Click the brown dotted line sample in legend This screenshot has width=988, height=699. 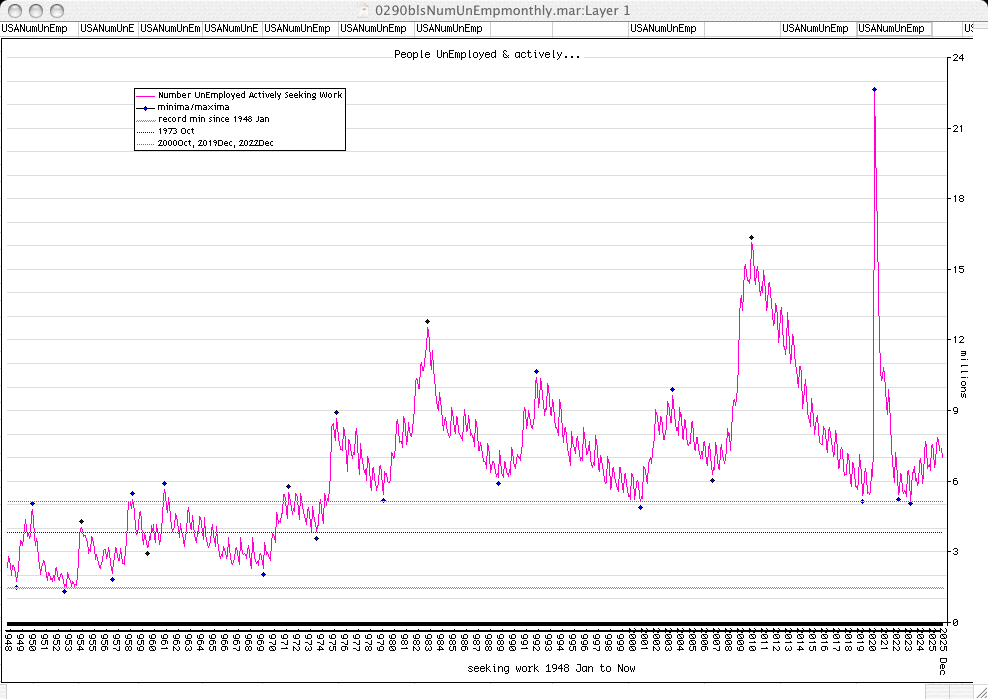(144, 143)
